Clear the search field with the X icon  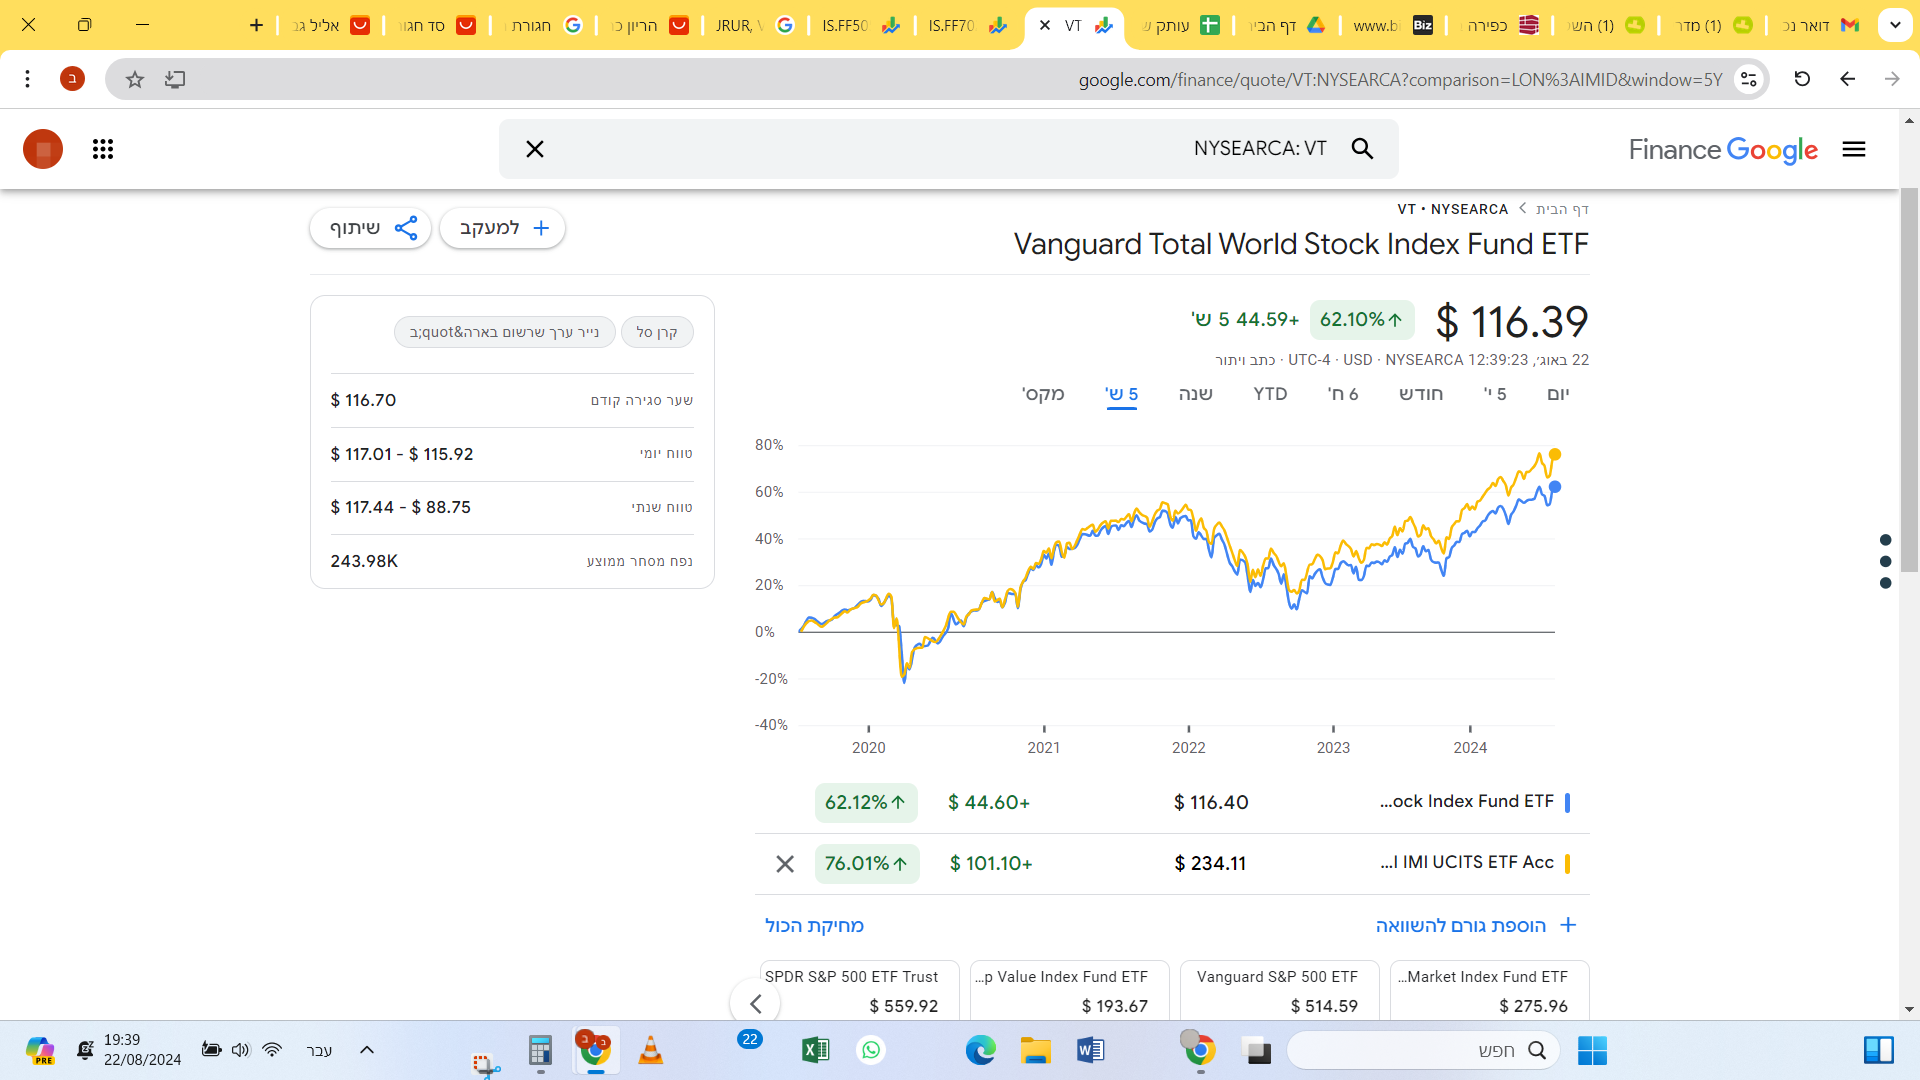535,149
